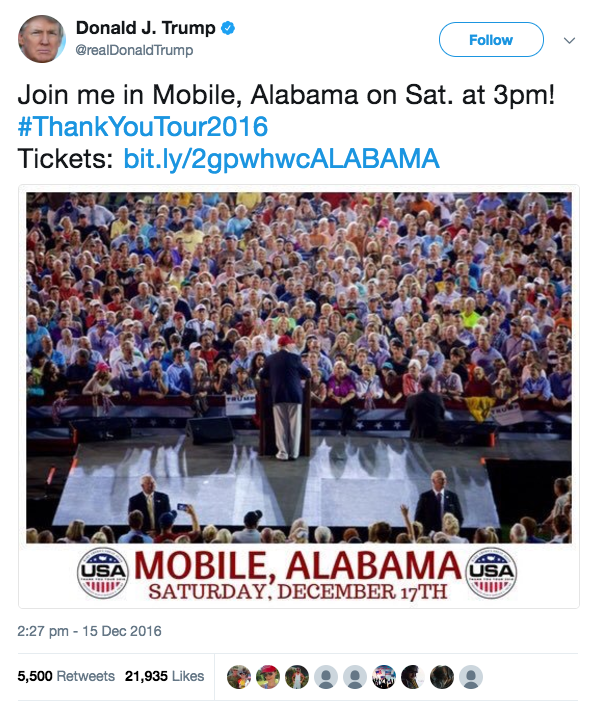Click the sixth liker avatar with crowd photo

(384, 677)
